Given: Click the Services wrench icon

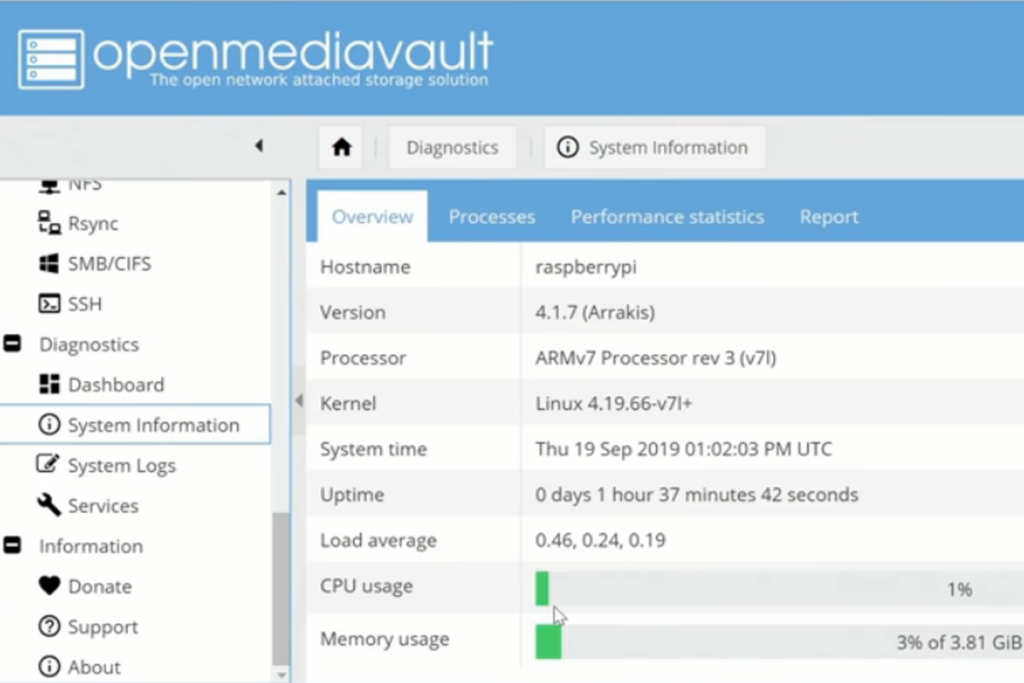Looking at the screenshot, I should click(49, 505).
